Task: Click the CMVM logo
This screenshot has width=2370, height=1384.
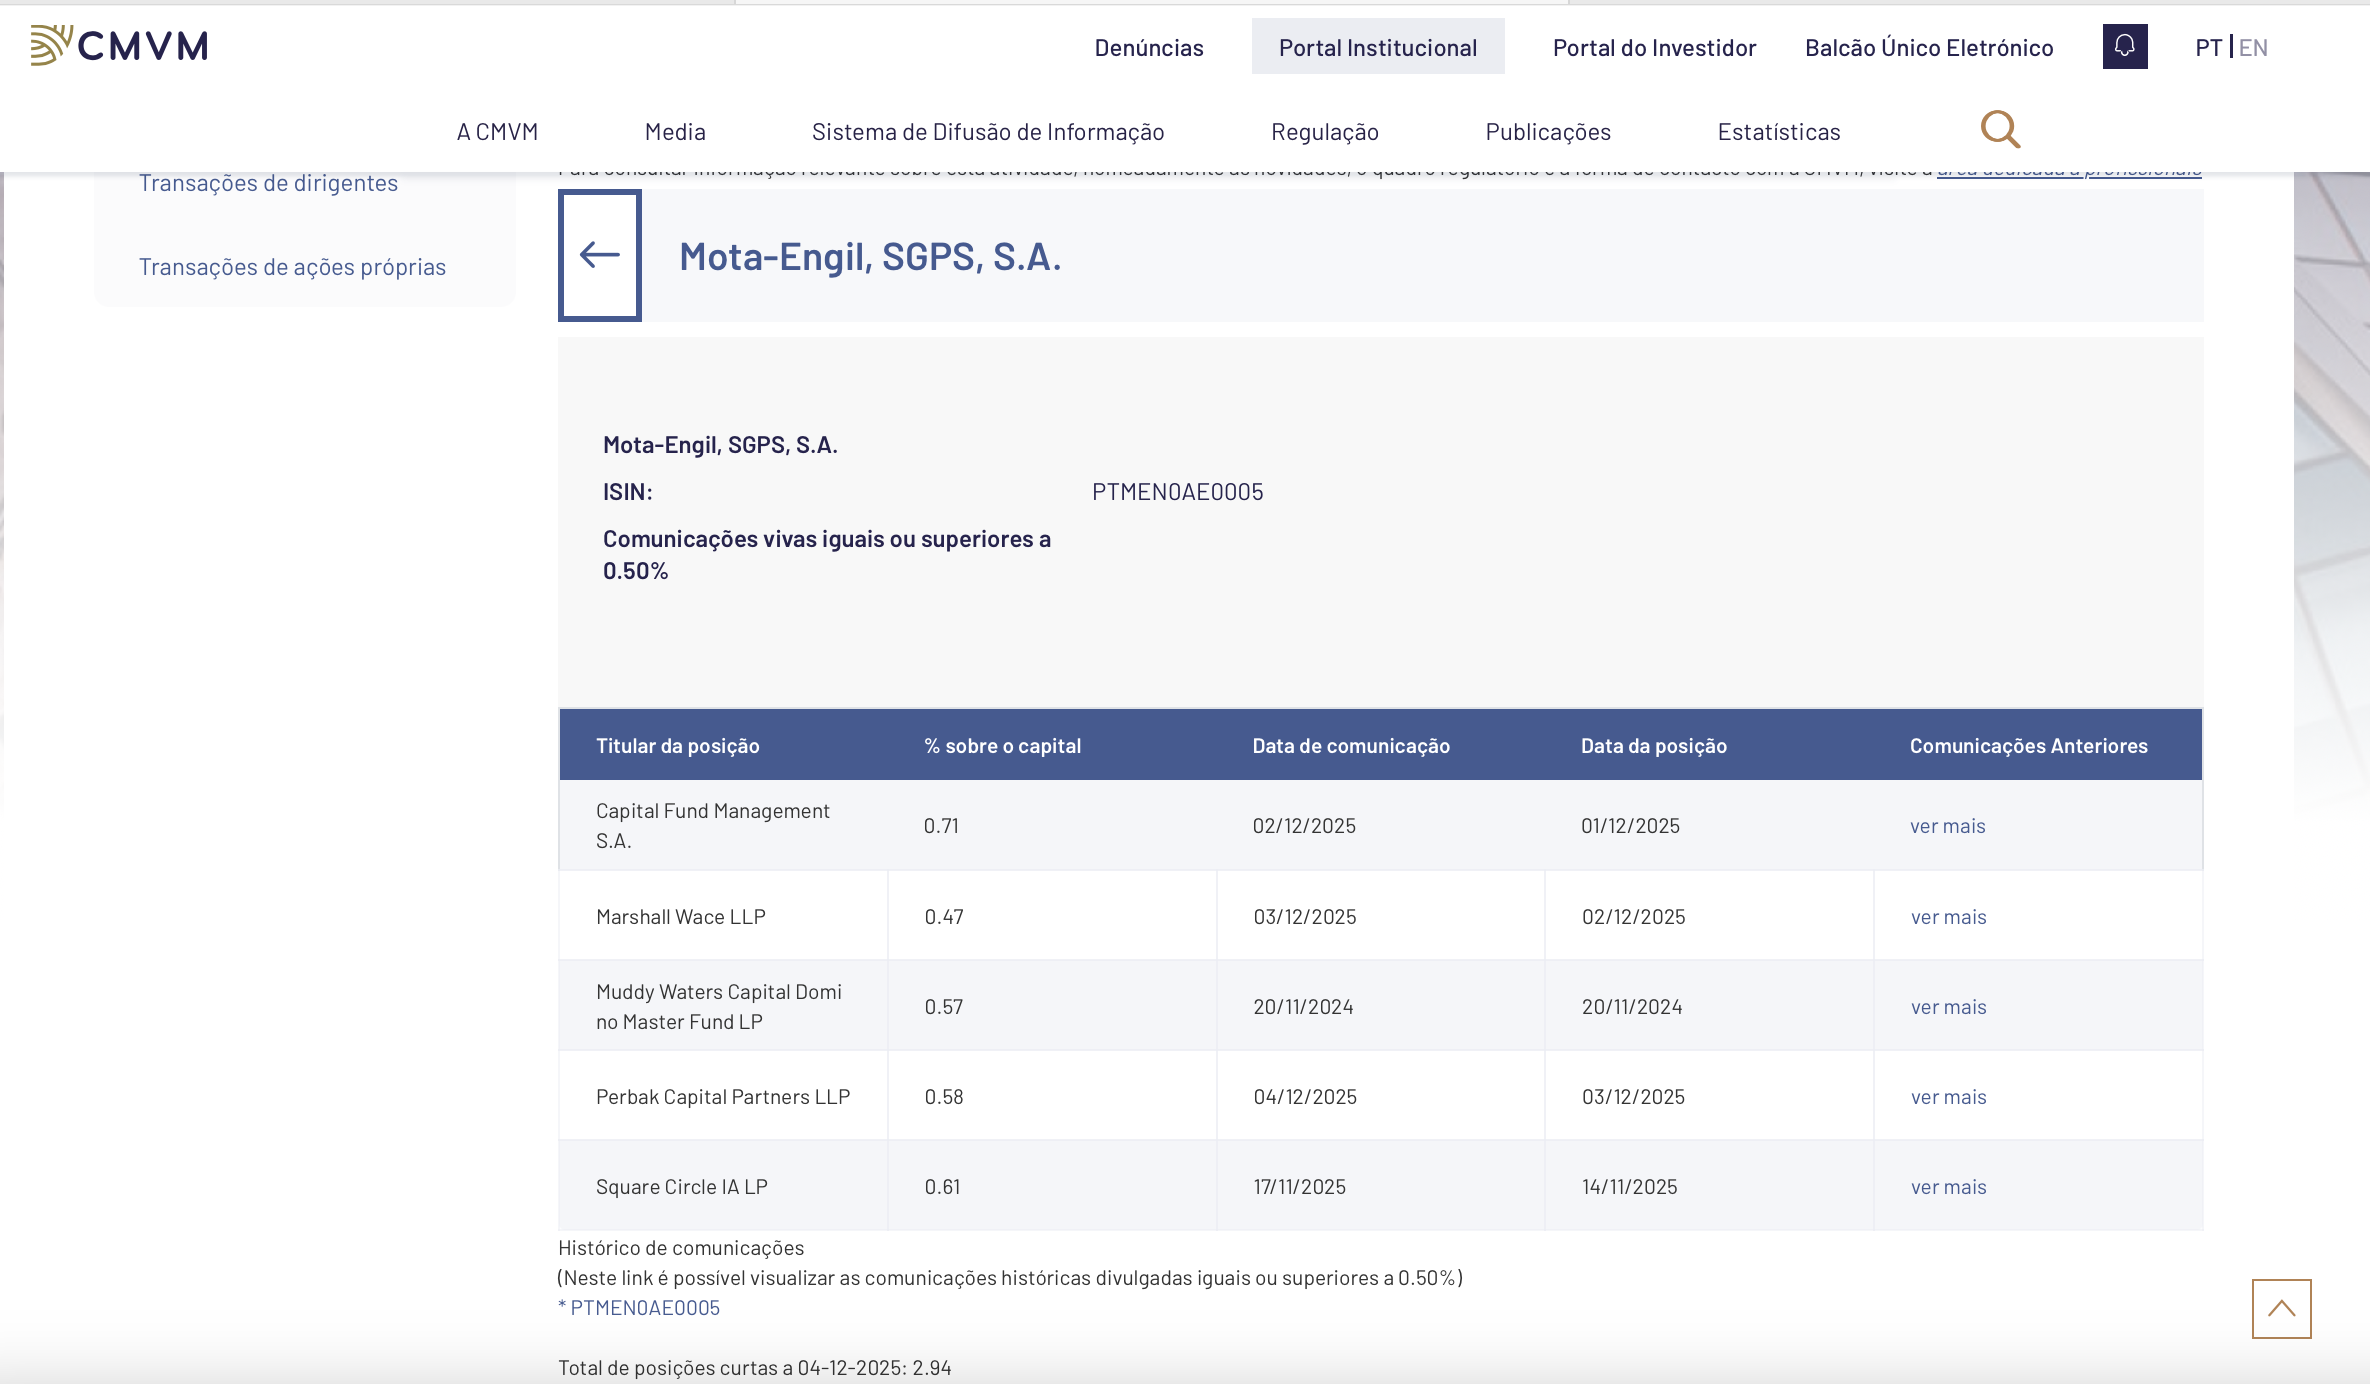Action: [x=119, y=46]
